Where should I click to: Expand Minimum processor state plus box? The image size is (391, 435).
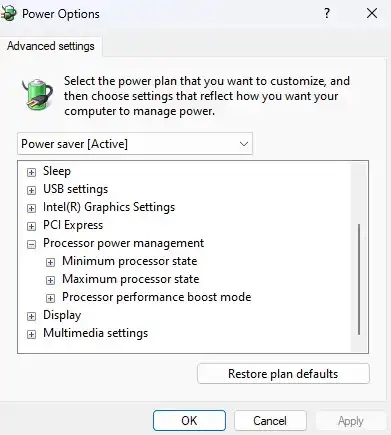50,262
